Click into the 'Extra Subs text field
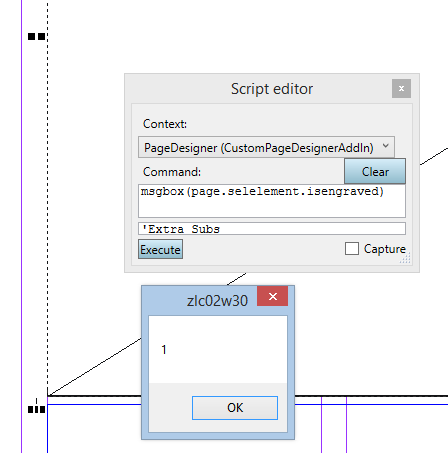 point(272,229)
